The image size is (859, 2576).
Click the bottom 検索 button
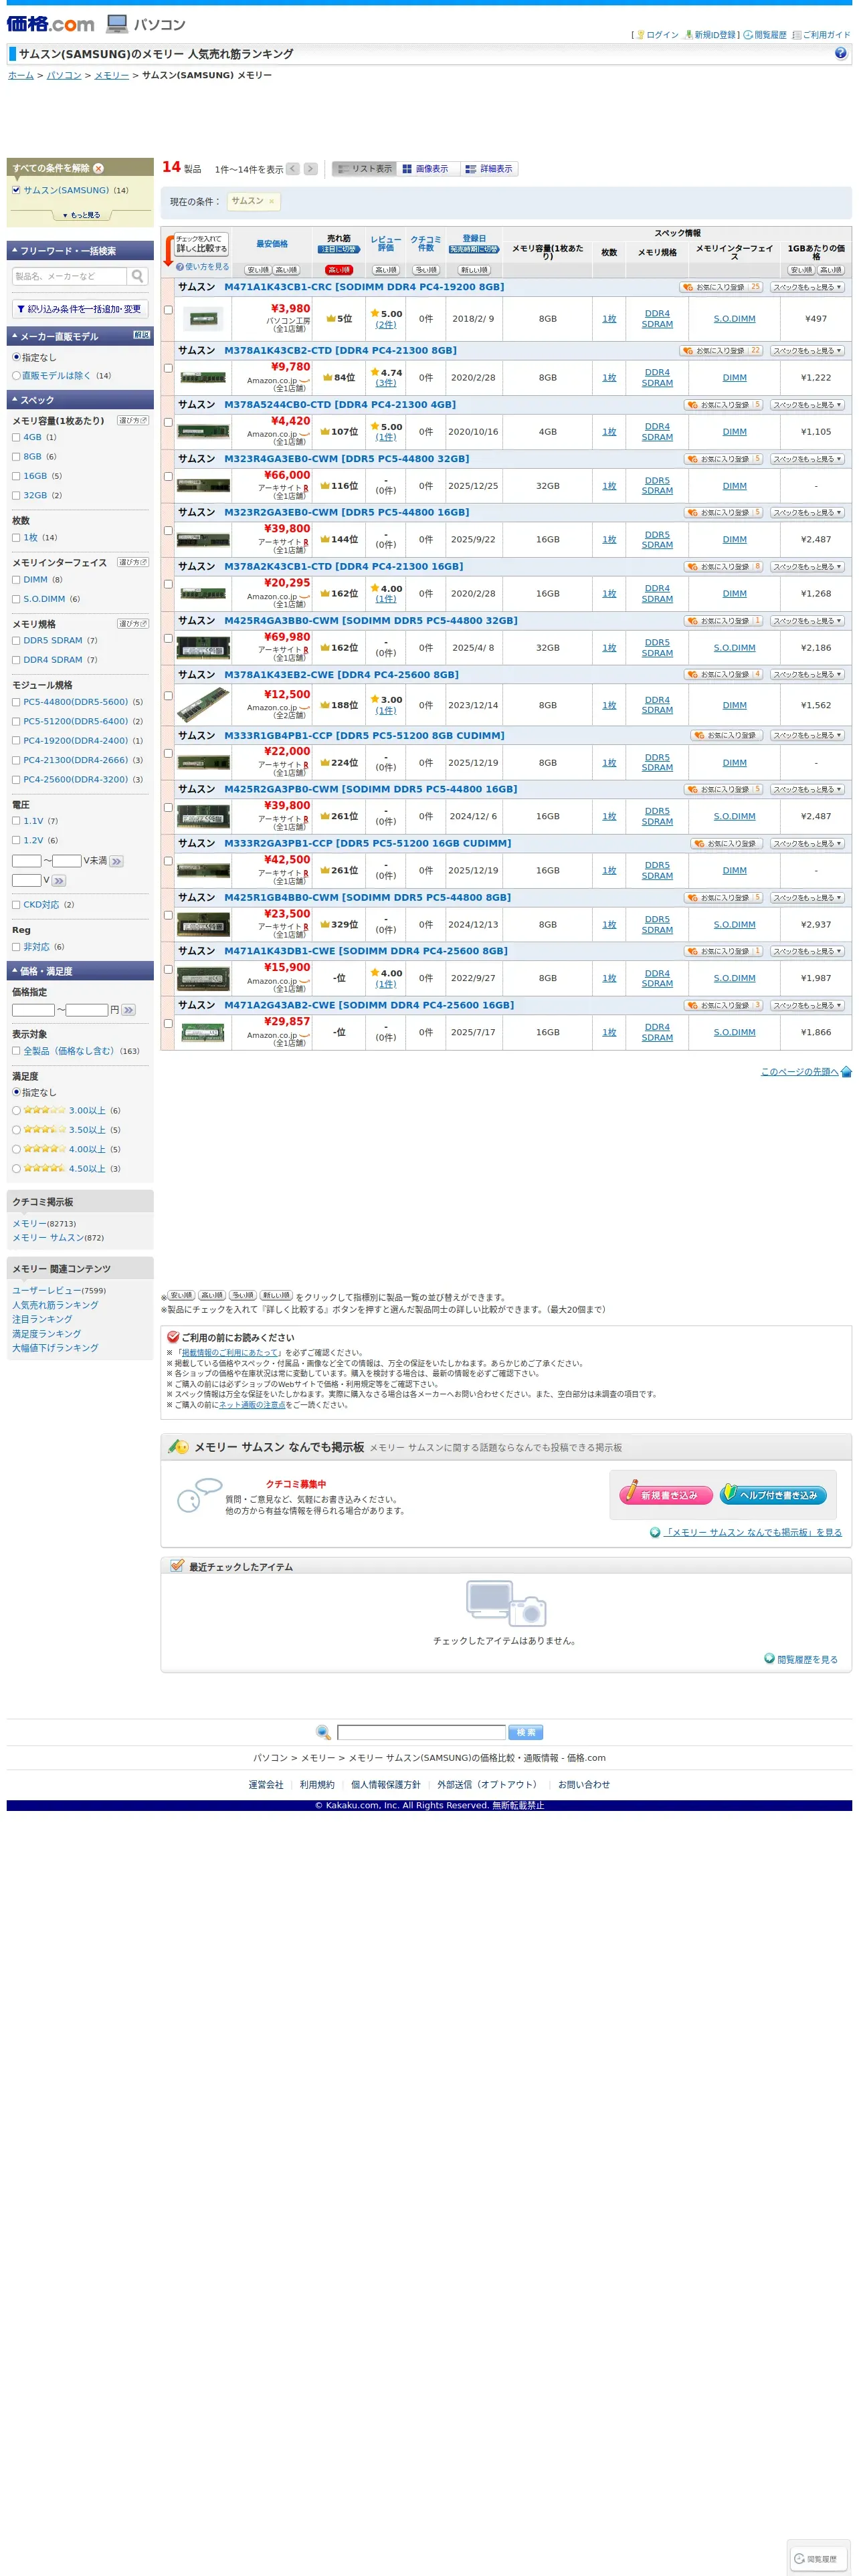525,1733
